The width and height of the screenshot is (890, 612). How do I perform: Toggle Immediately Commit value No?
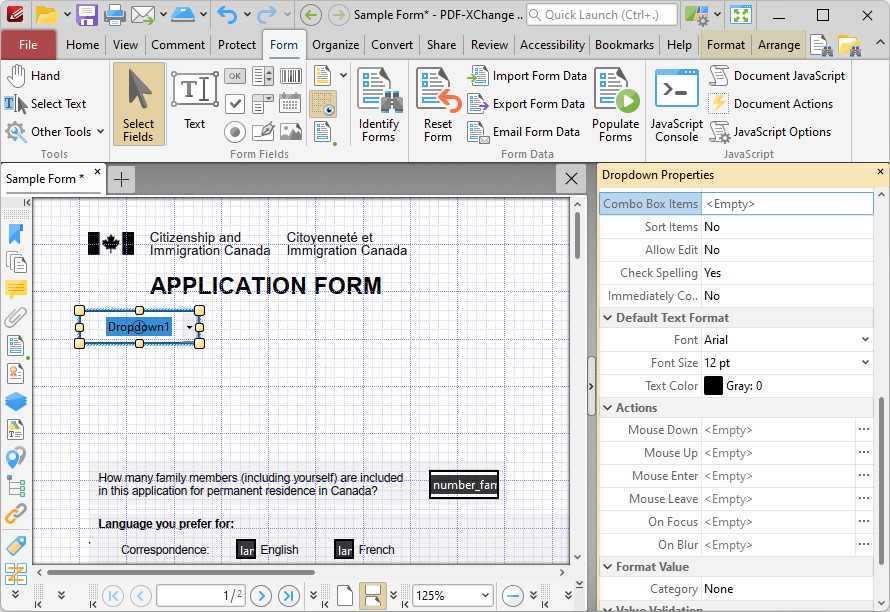click(x=787, y=296)
